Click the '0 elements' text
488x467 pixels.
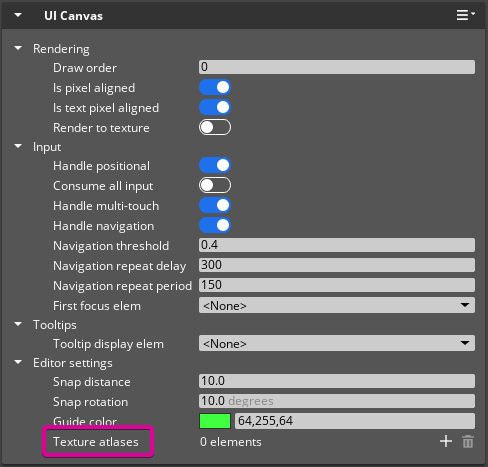tap(231, 442)
